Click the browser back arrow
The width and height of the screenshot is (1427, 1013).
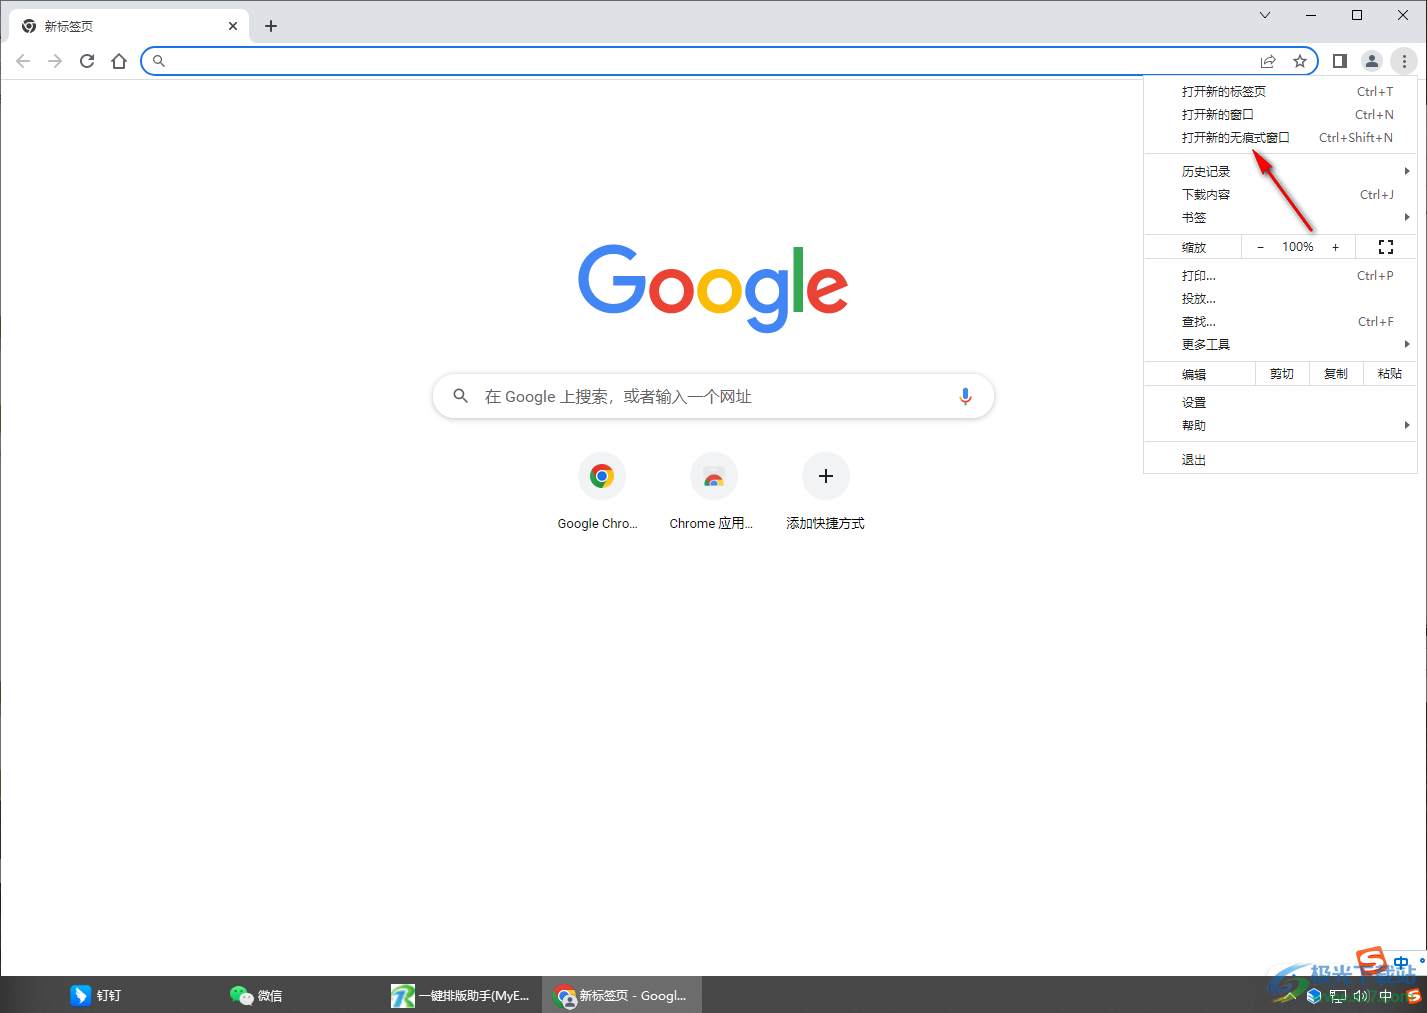pos(23,61)
